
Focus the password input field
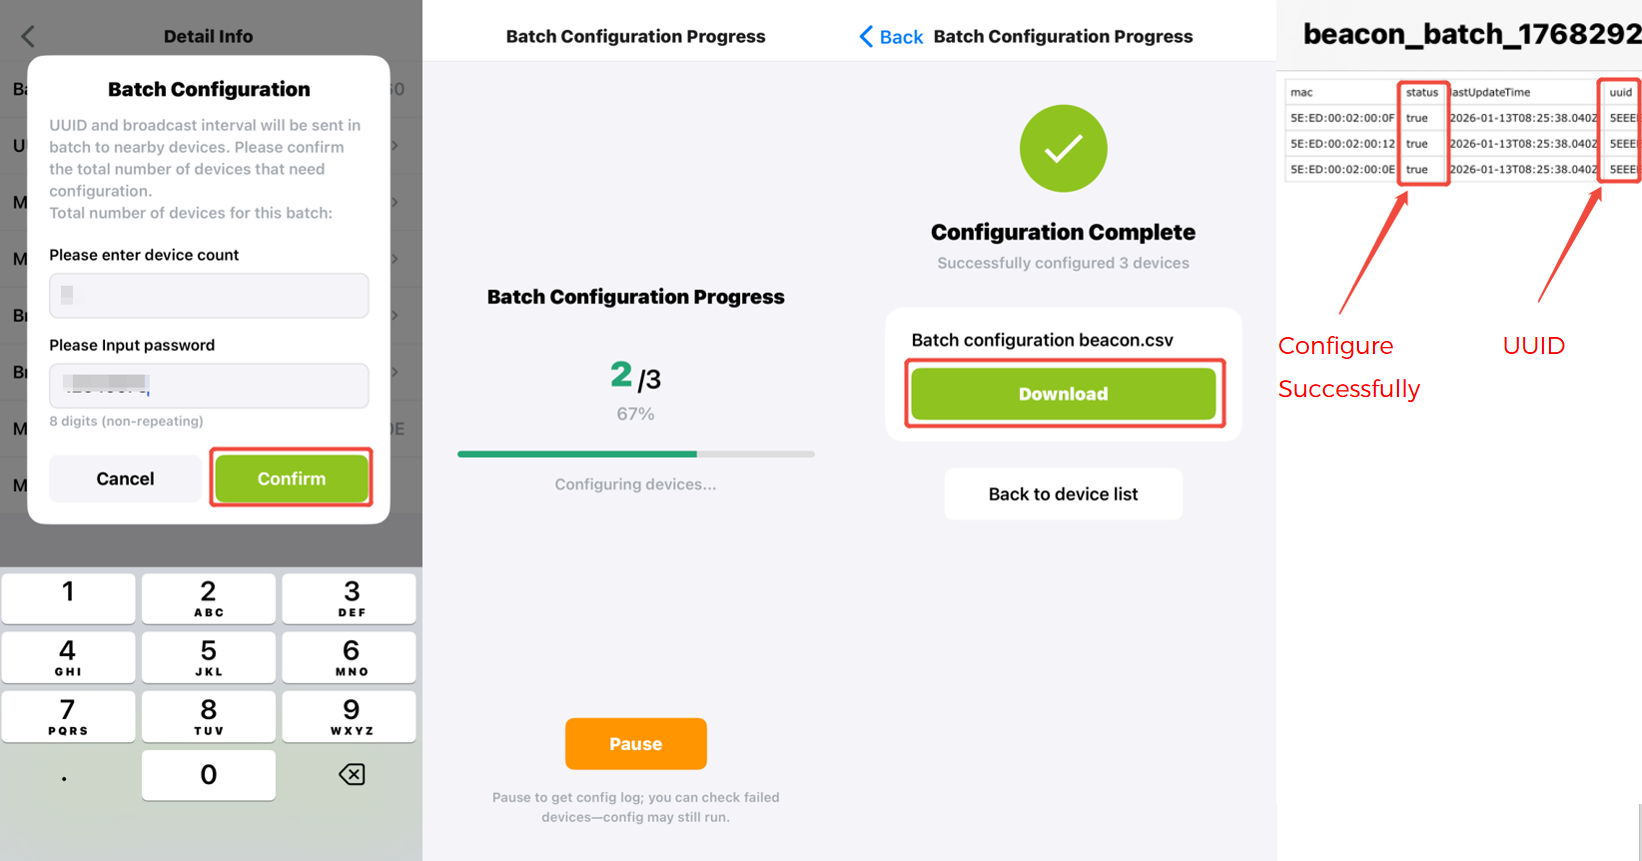click(209, 385)
